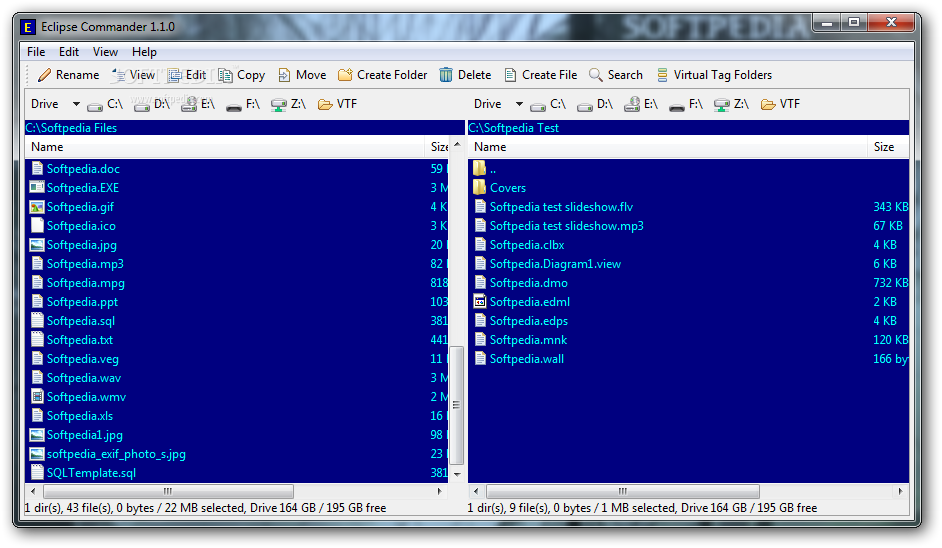Image resolution: width=942 pixels, height=548 pixels.
Task: Click the Search magnifier icon
Action: pyautogui.click(x=595, y=75)
